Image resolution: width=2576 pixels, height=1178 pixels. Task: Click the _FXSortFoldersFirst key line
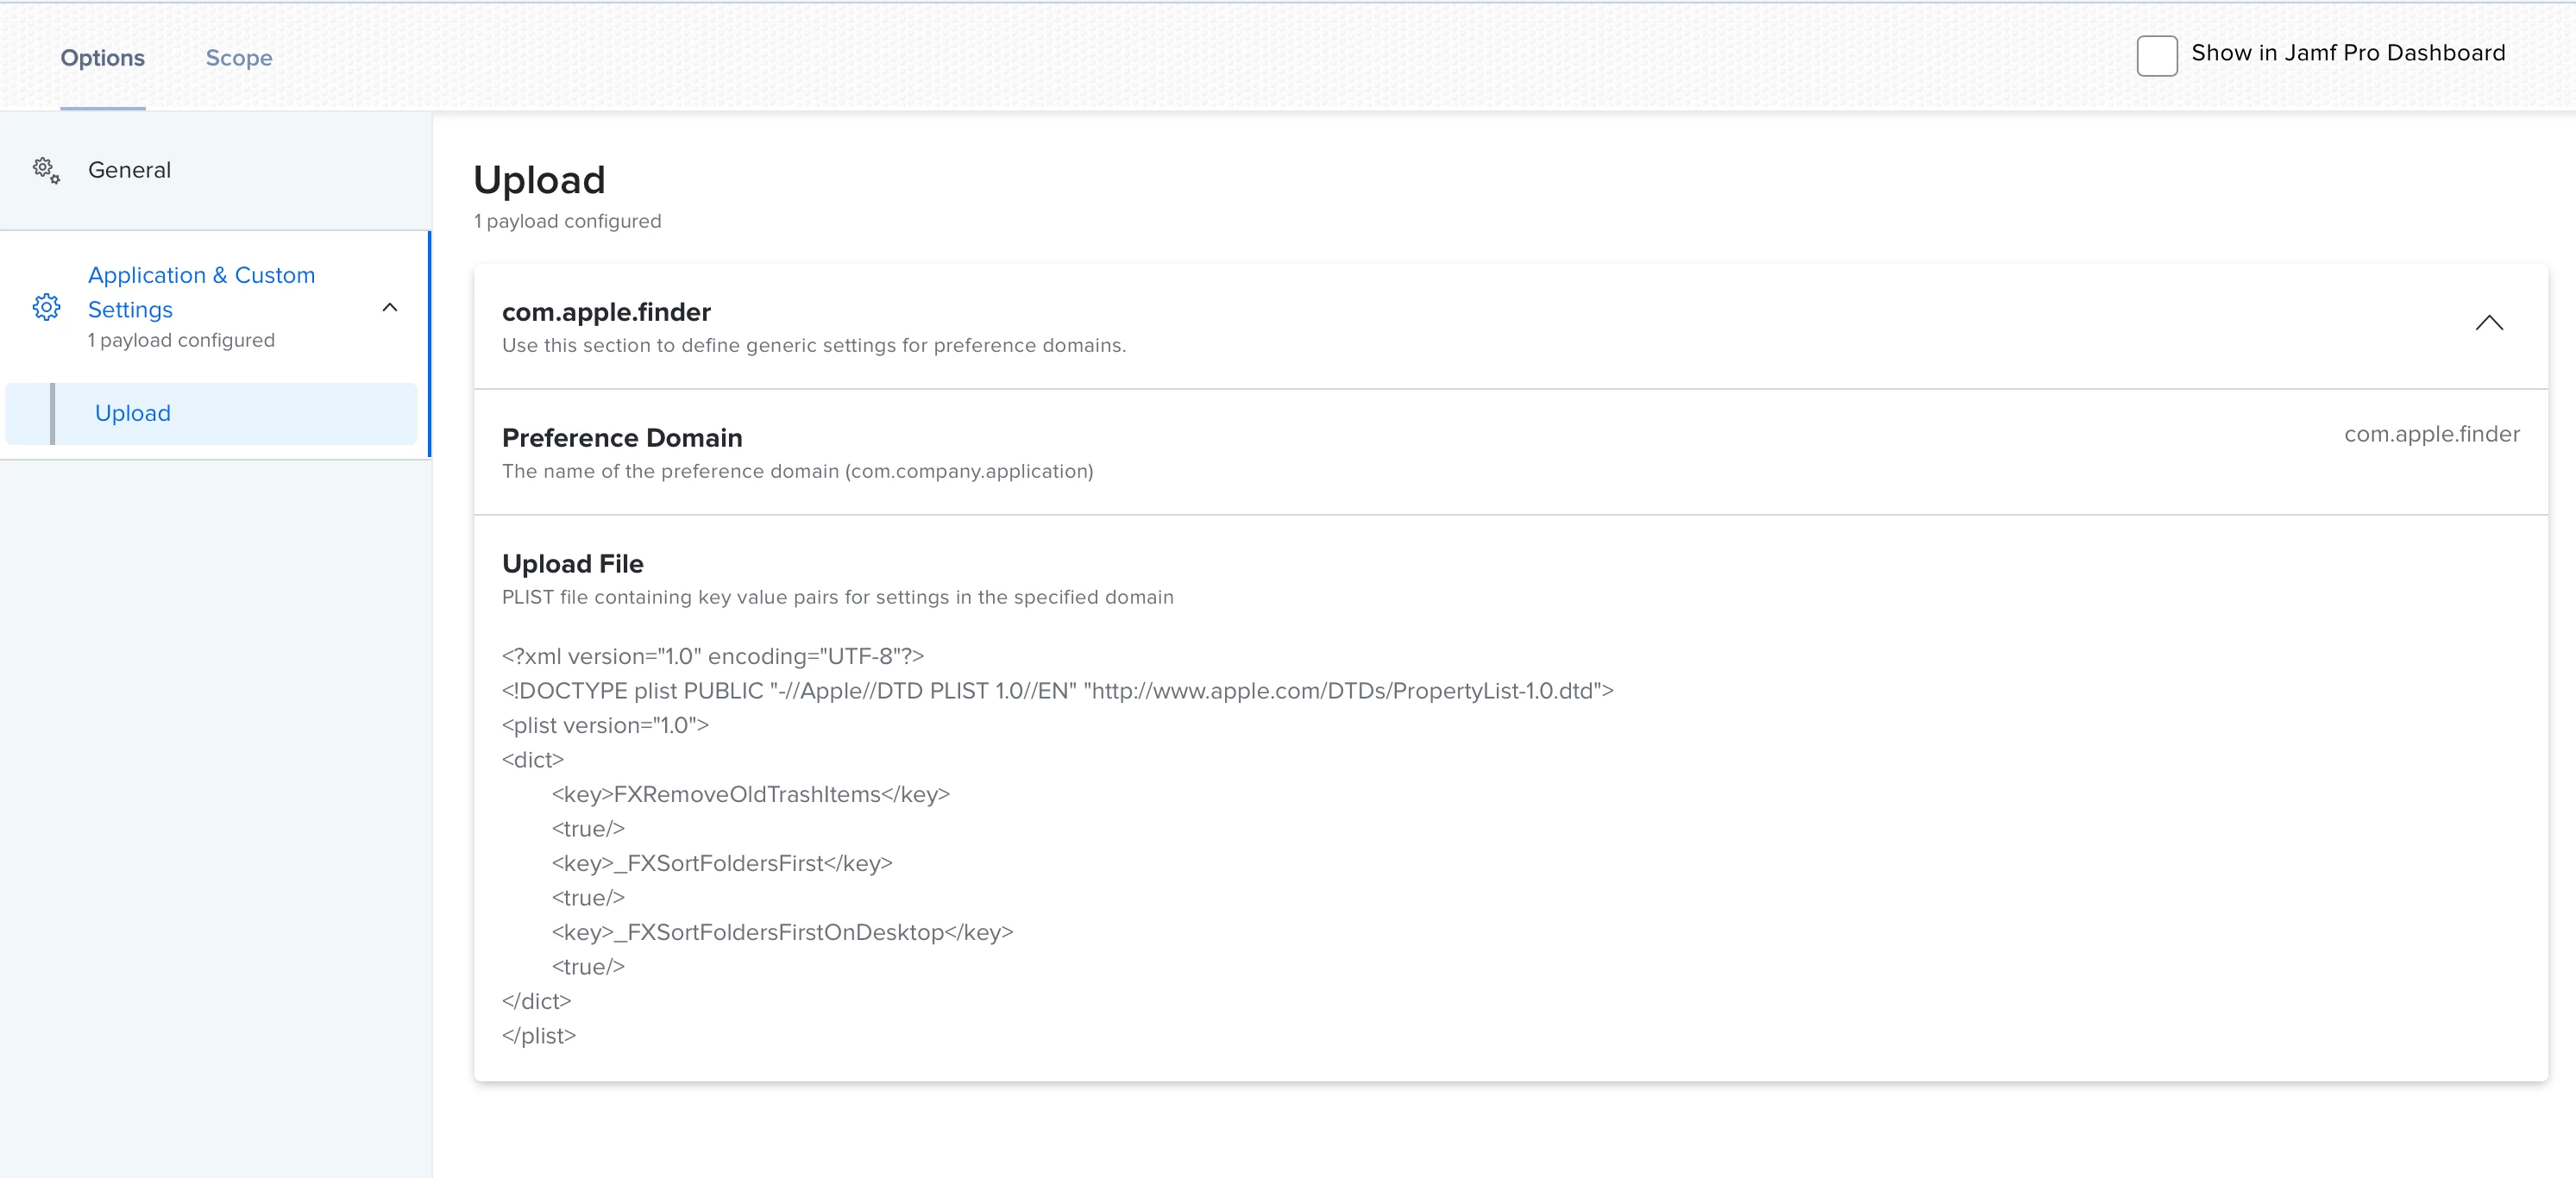[721, 863]
